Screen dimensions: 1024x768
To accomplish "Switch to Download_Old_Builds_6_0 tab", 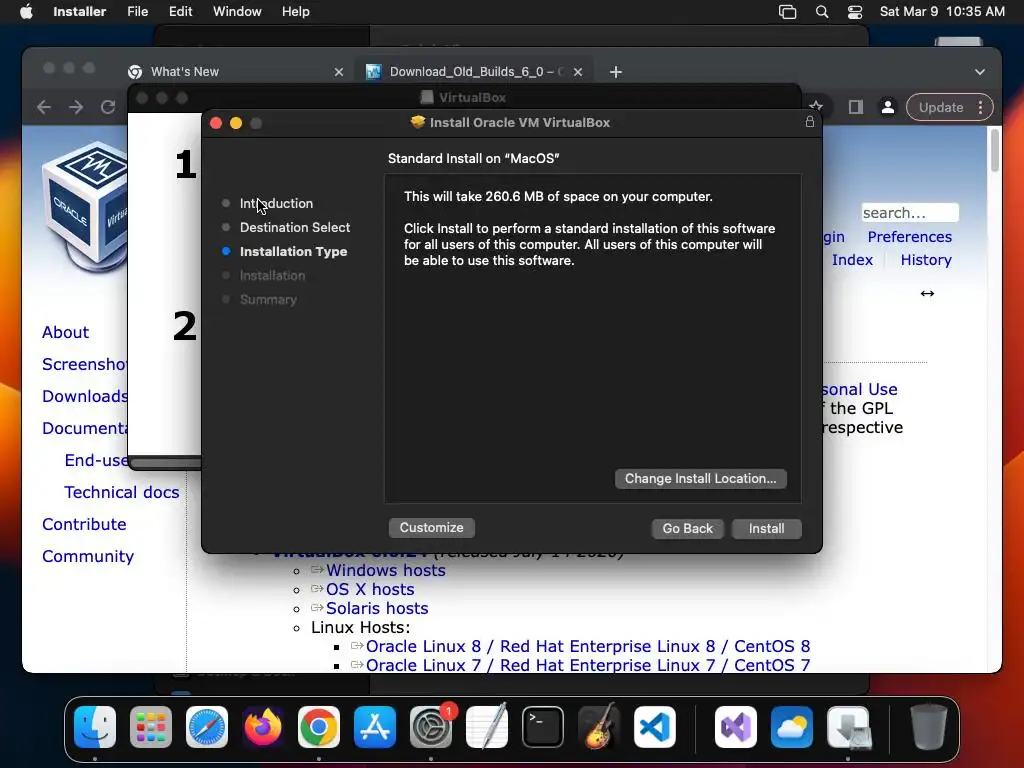I will pyautogui.click(x=472, y=72).
